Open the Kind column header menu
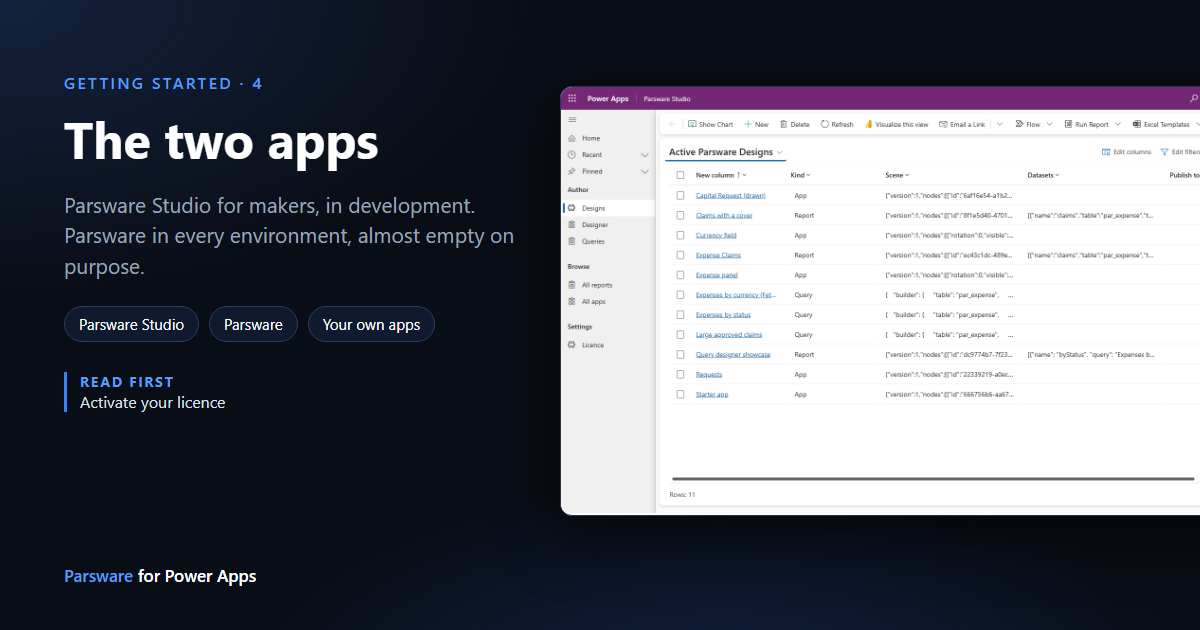 click(801, 175)
